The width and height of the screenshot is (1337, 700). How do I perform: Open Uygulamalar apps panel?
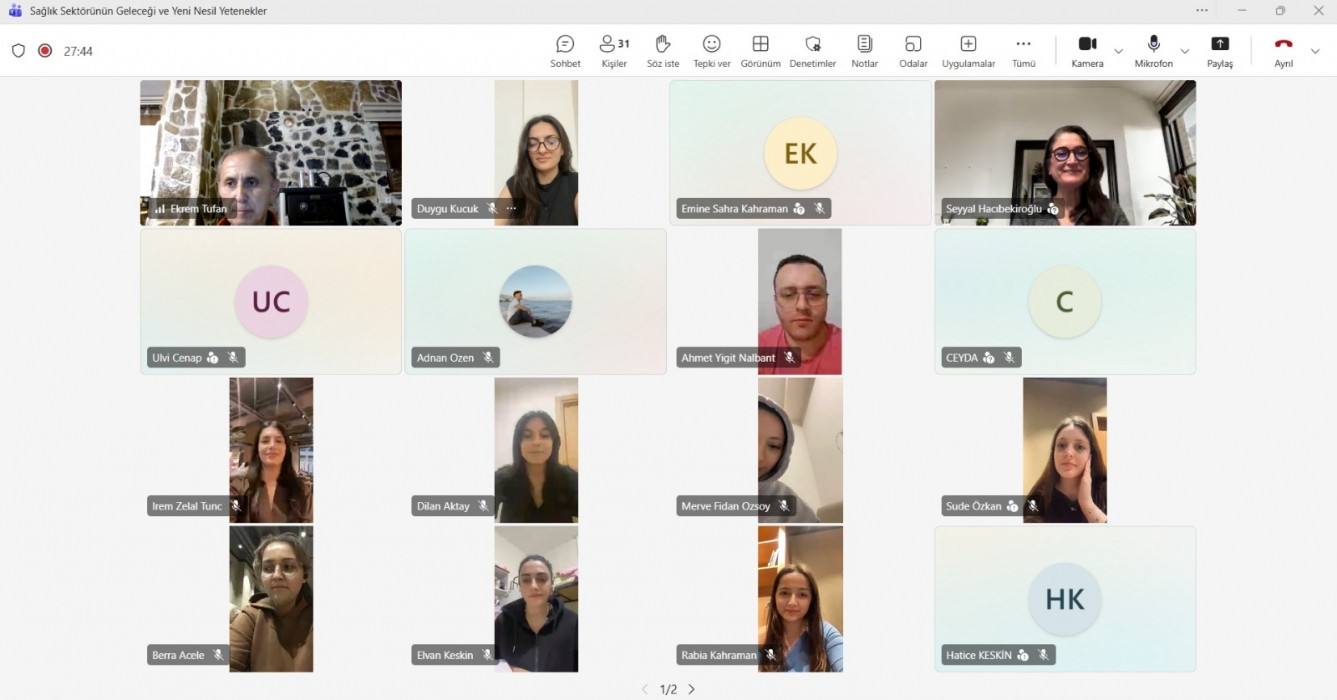click(968, 50)
